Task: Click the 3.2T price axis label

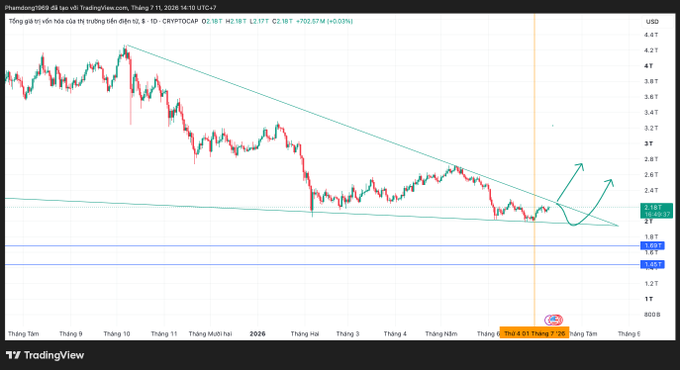Action: pyautogui.click(x=651, y=128)
